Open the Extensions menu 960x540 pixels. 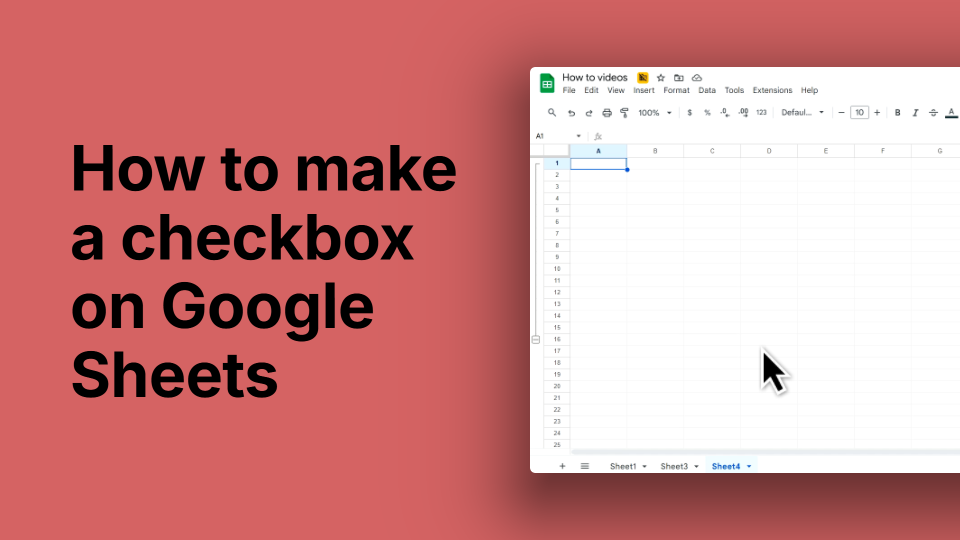pos(772,90)
